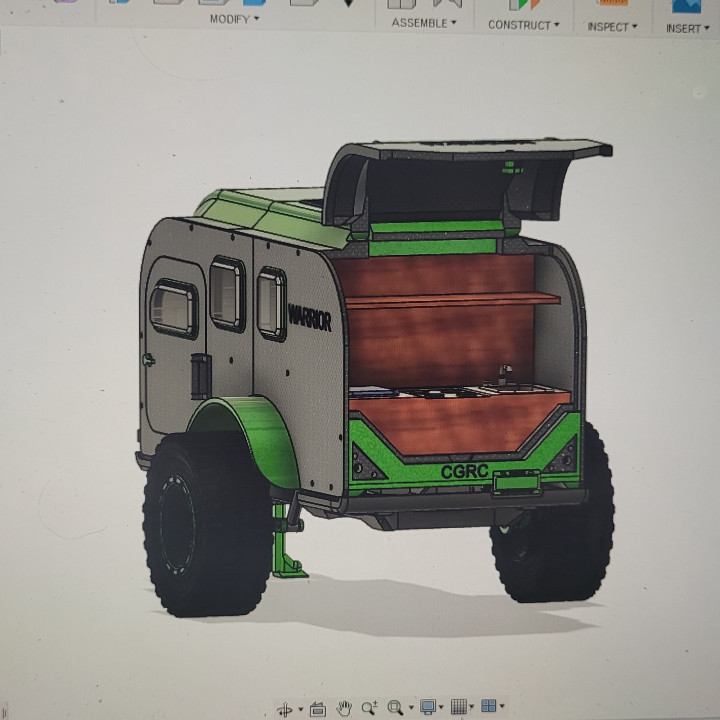Open the MODIFY menu

click(x=234, y=19)
